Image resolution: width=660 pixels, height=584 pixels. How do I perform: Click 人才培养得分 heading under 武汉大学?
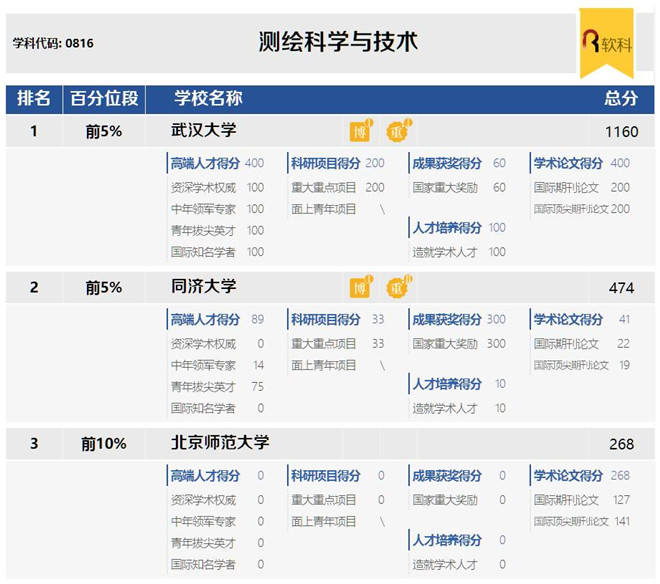447,228
